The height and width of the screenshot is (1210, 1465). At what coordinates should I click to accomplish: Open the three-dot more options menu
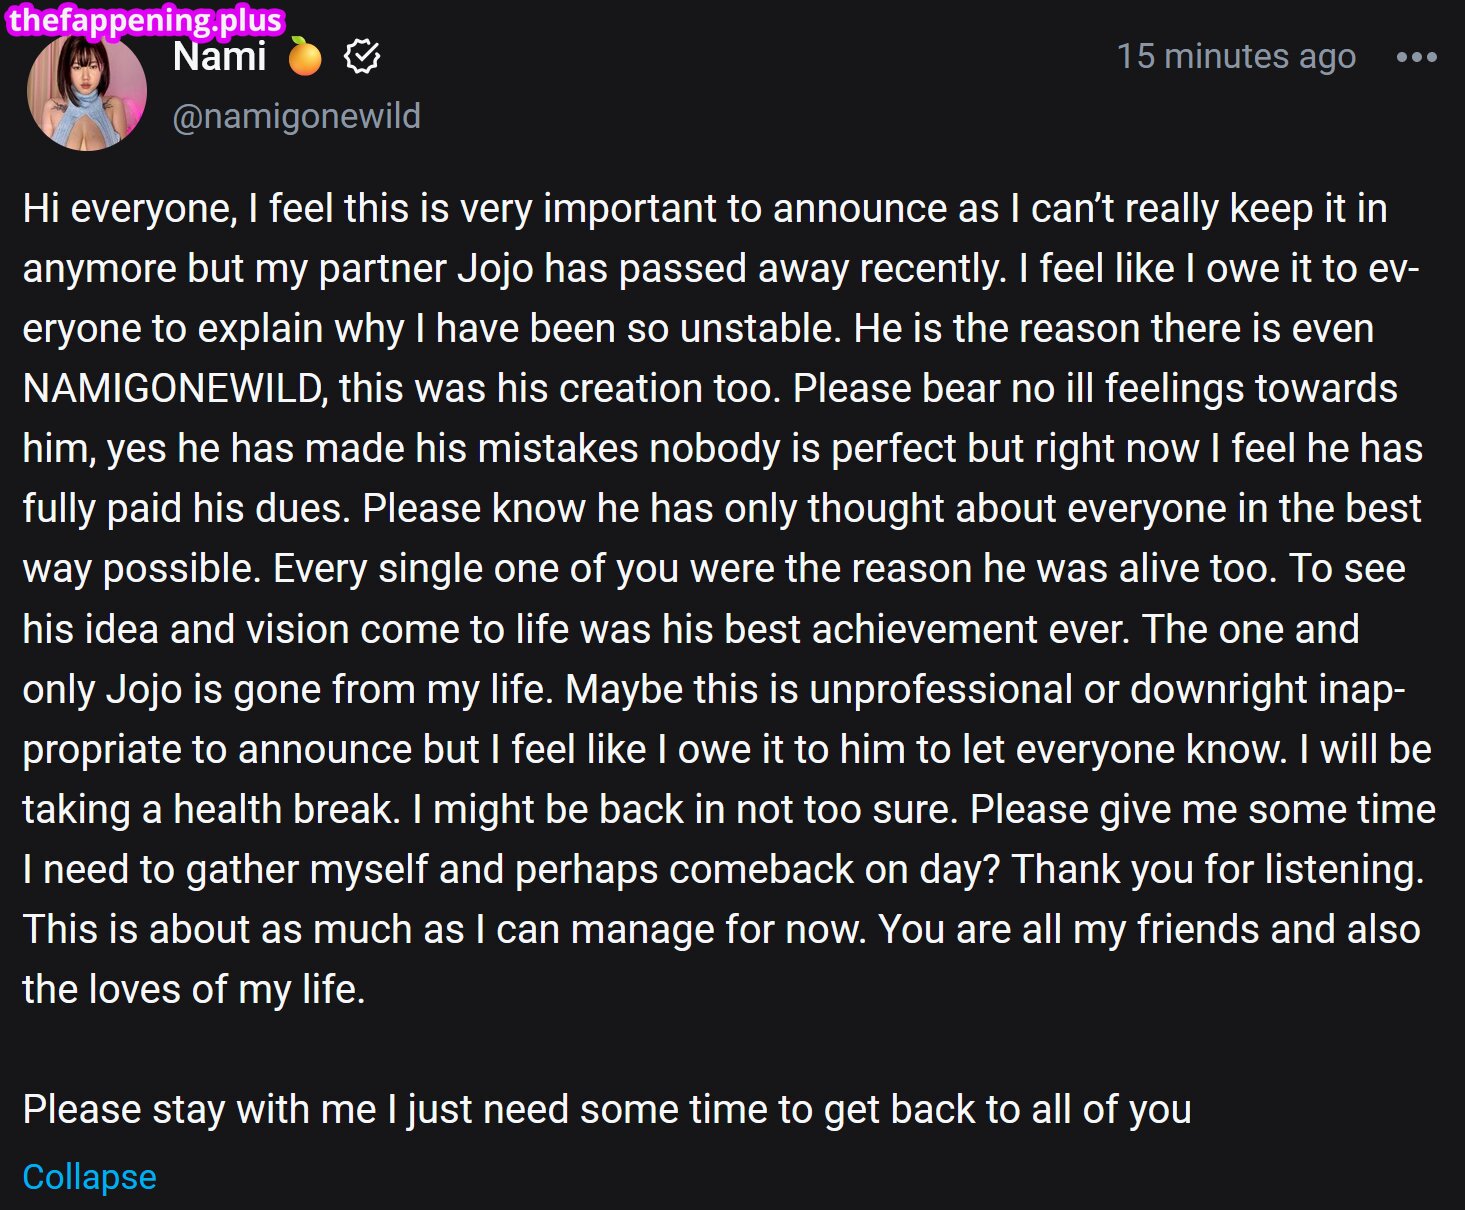[1416, 58]
